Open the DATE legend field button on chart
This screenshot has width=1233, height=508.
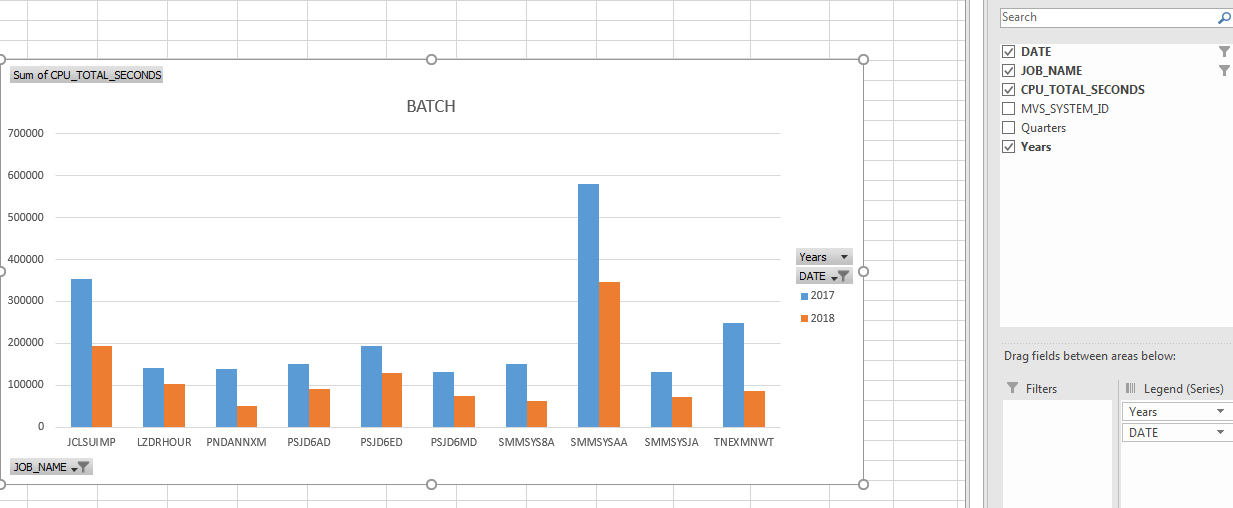[x=824, y=276]
